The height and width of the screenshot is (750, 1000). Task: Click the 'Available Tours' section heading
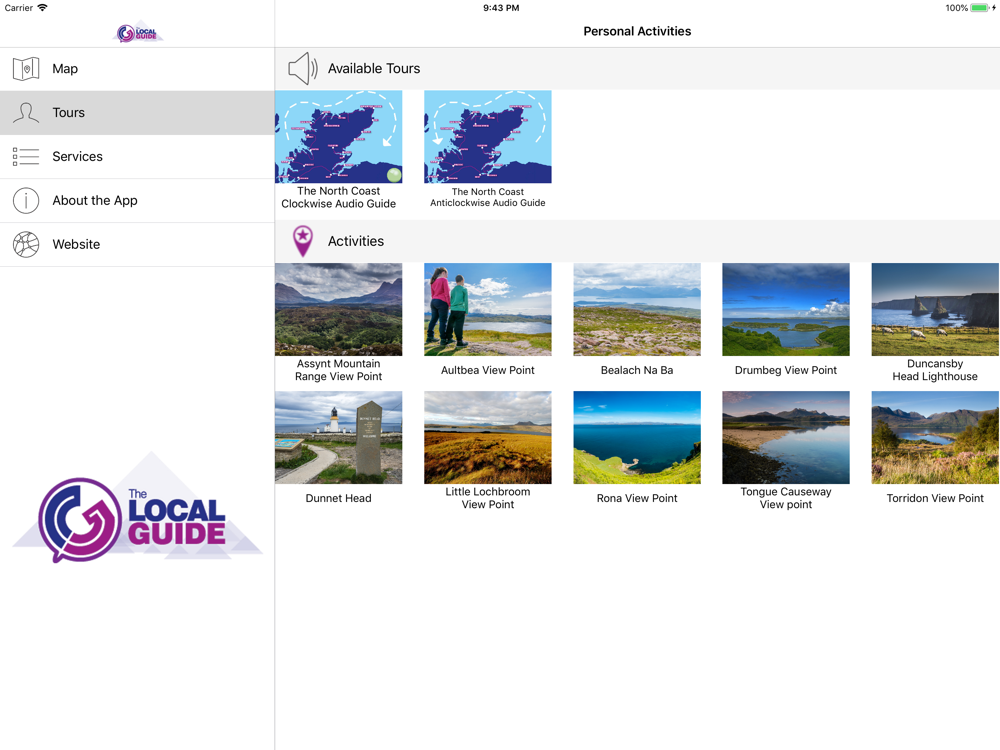[374, 68]
